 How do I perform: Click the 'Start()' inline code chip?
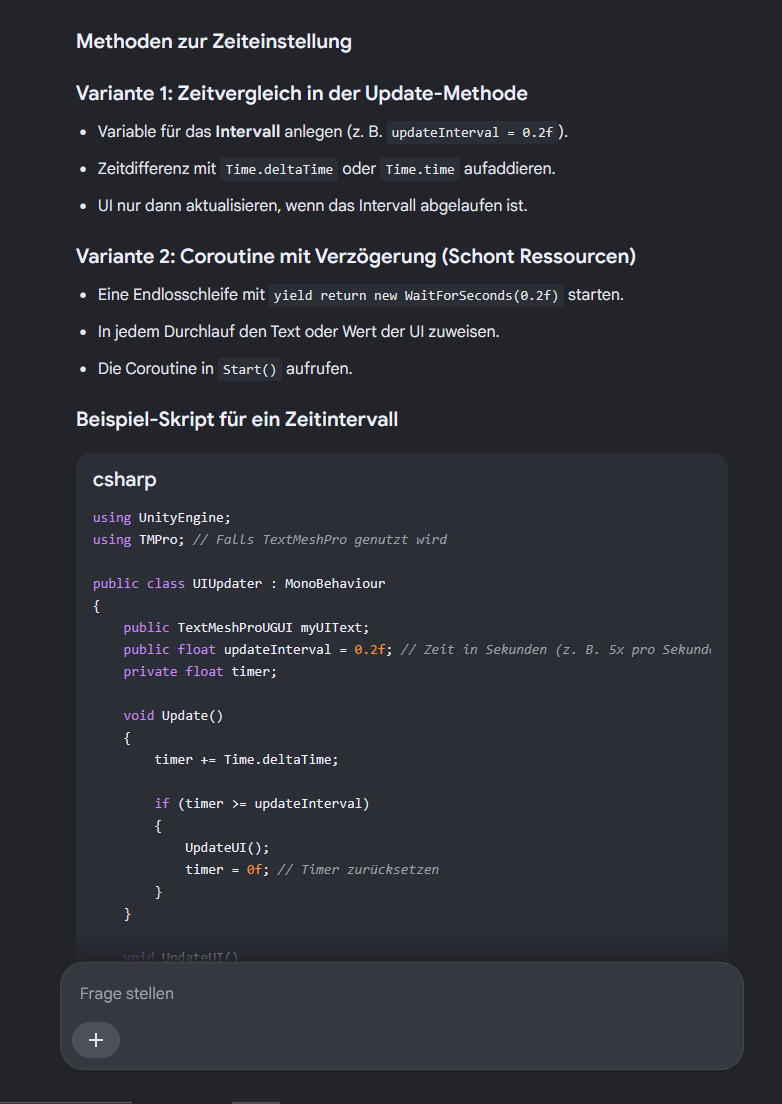pyautogui.click(x=250, y=369)
